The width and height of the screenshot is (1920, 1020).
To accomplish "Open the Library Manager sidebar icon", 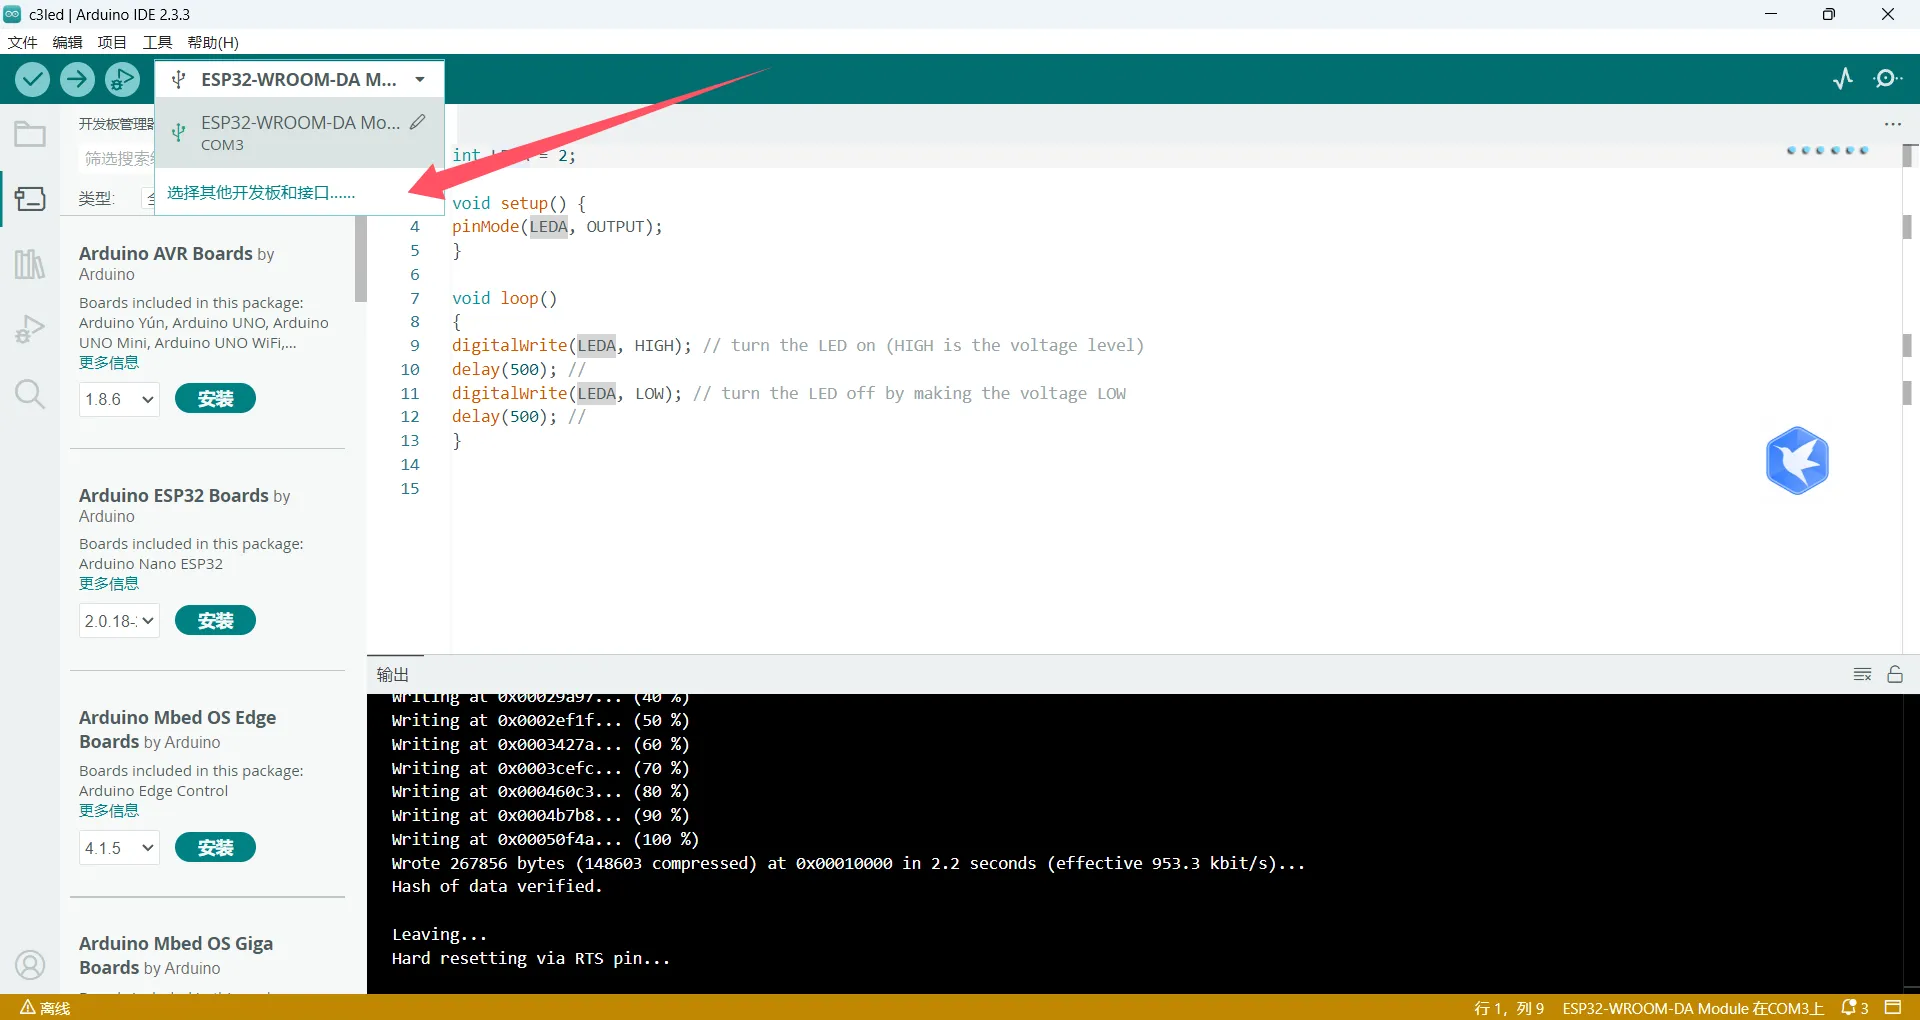I will [x=30, y=264].
